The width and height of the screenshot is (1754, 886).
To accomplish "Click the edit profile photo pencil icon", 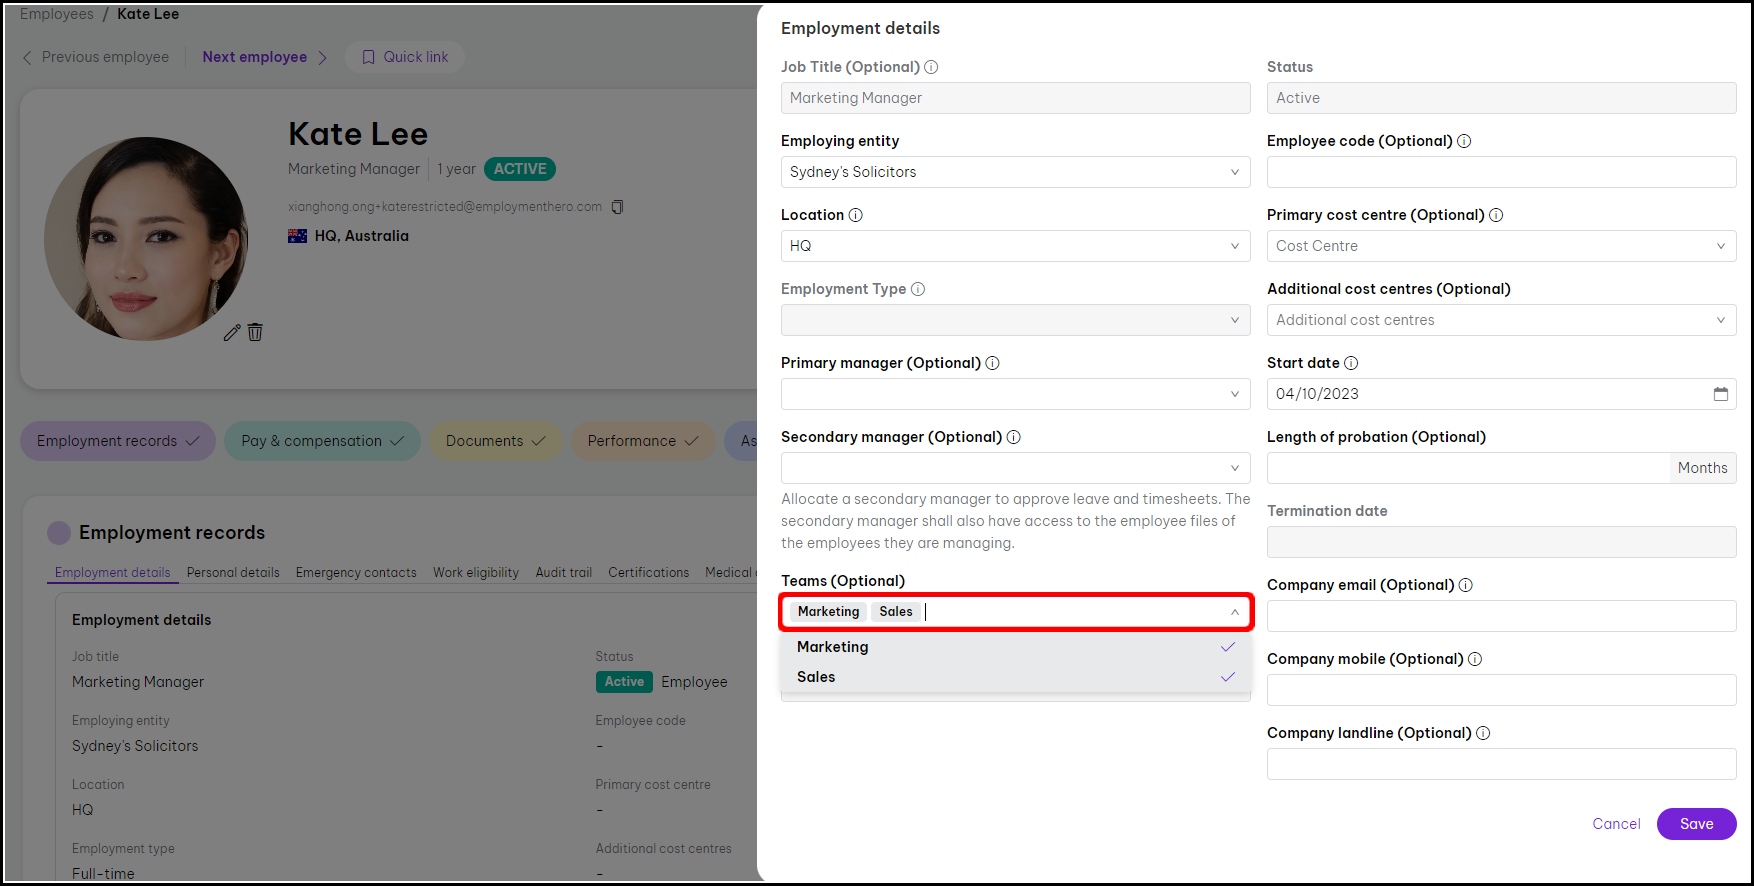I will [232, 332].
